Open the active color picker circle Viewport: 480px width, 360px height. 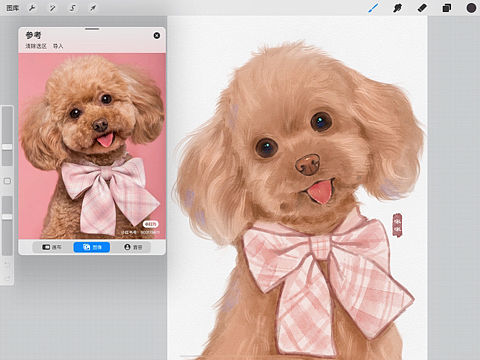(471, 8)
